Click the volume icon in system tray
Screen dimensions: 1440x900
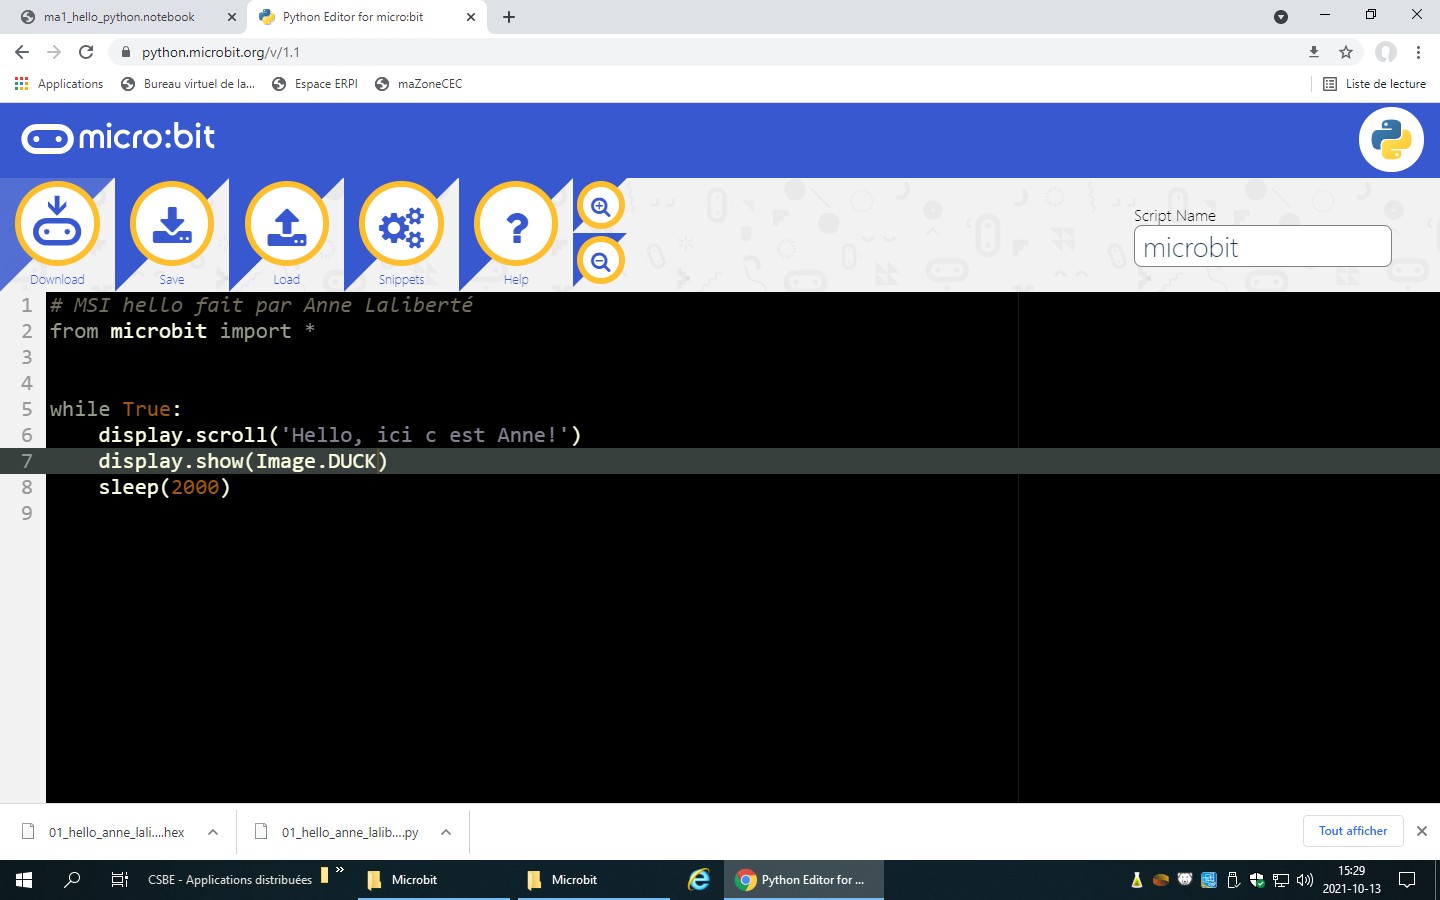1304,880
